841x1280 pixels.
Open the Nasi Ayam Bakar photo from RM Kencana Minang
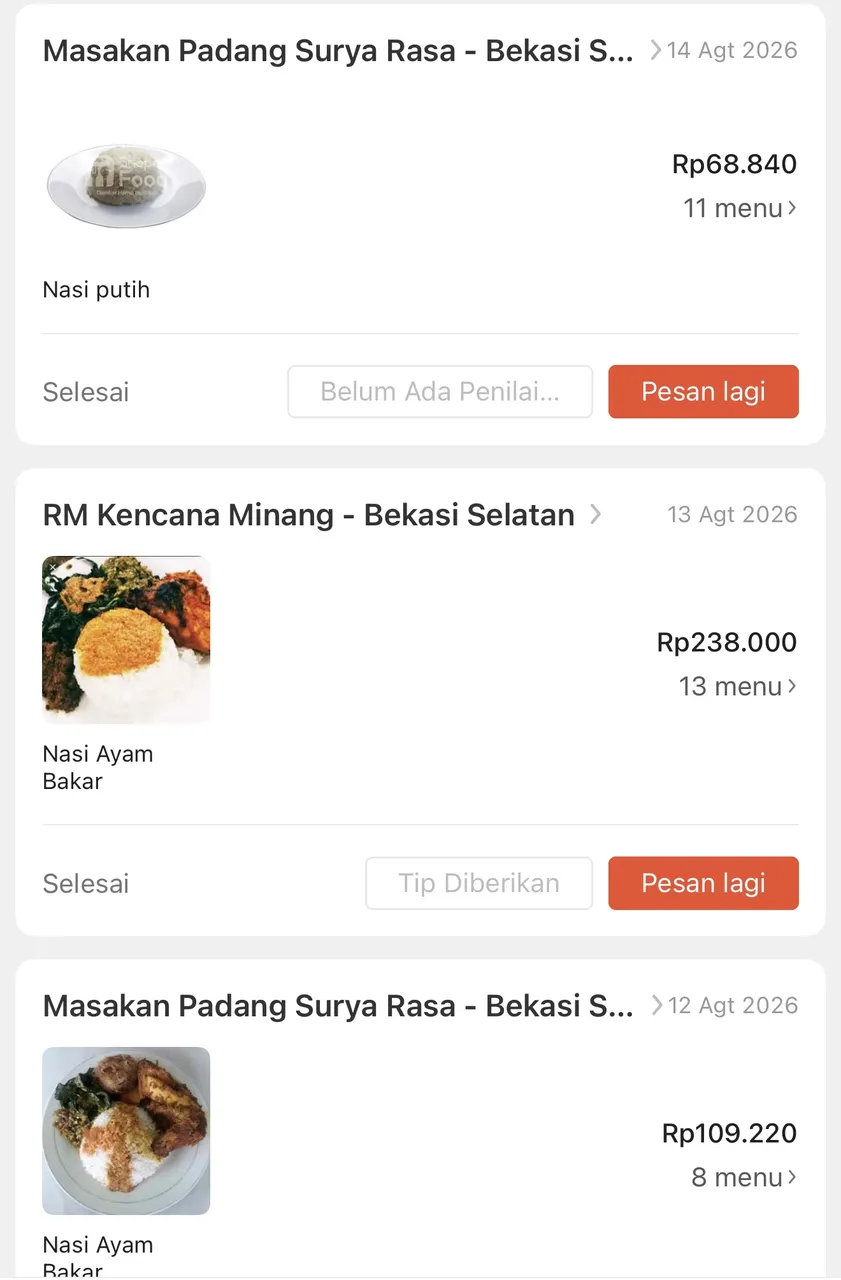click(126, 640)
